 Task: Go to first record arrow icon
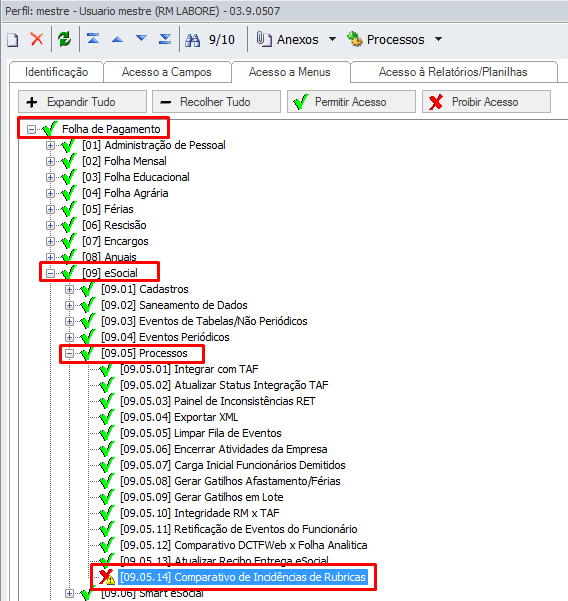point(93,39)
